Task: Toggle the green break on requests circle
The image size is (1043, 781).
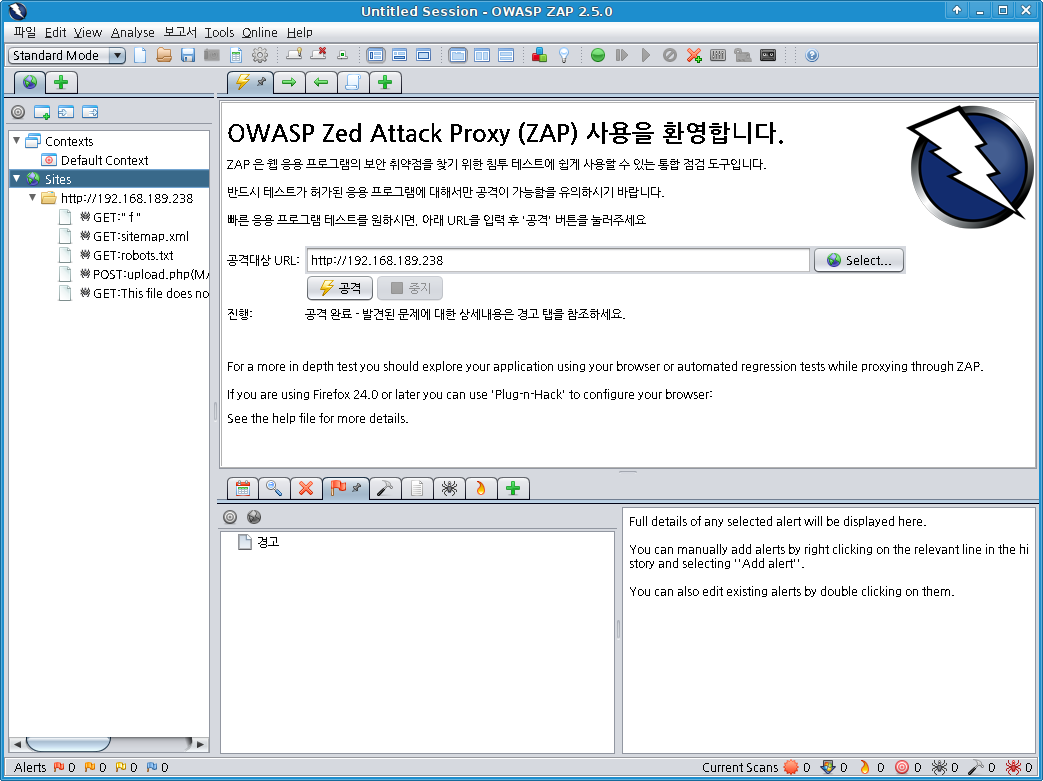Action: (x=598, y=55)
